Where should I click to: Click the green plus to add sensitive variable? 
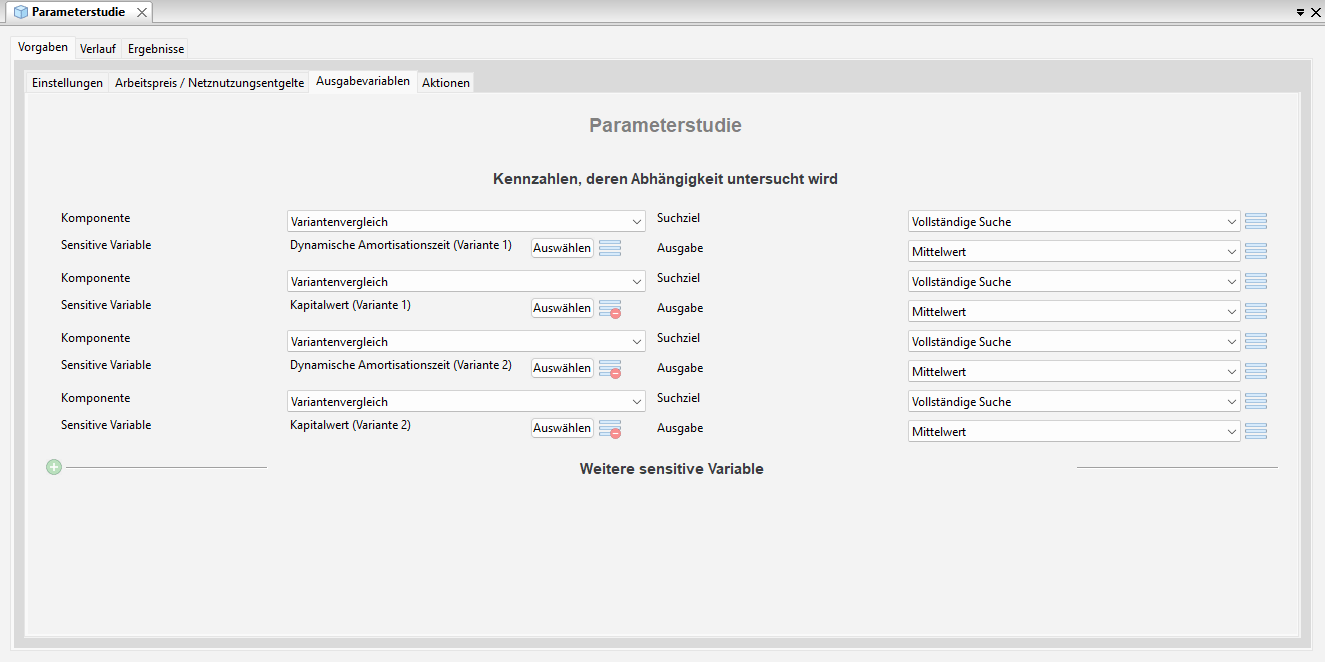(x=54, y=467)
